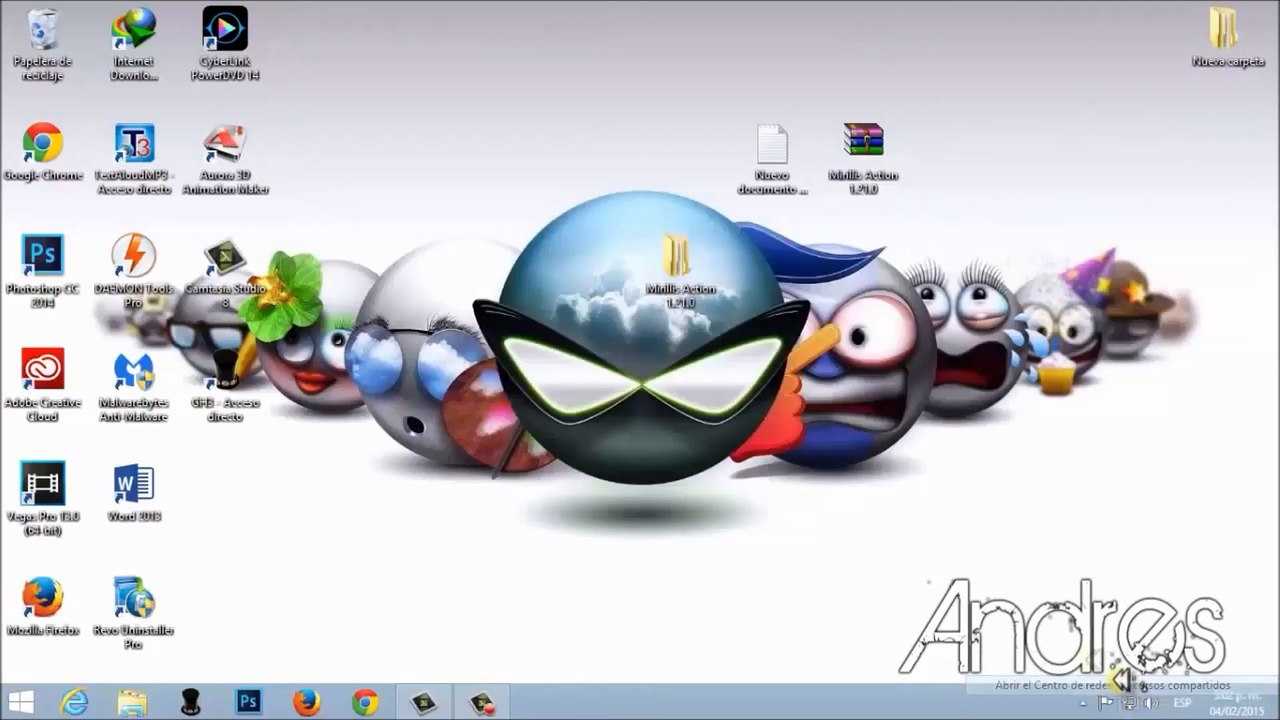
Task: Open Google Chrome from the taskbar
Action: point(365,702)
